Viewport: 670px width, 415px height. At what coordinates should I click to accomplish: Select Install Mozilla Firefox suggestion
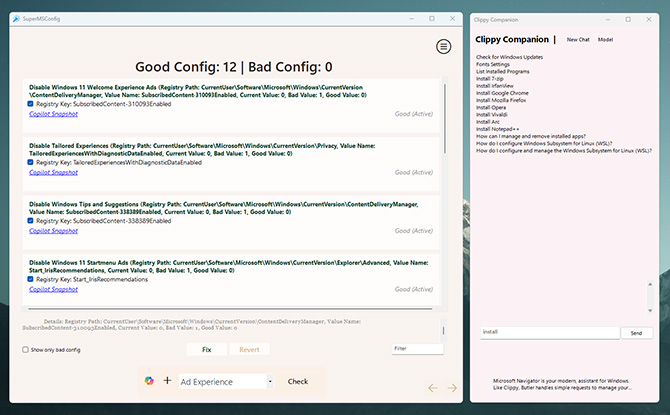tap(501, 100)
